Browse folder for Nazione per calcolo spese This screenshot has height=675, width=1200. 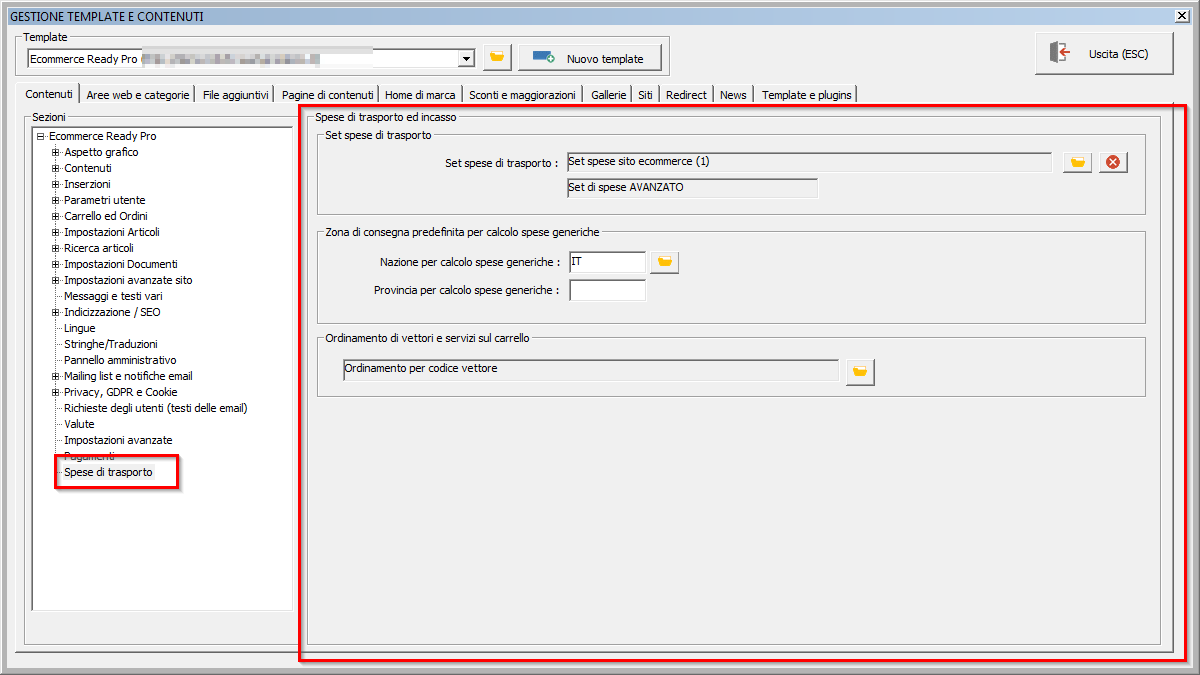coord(664,262)
